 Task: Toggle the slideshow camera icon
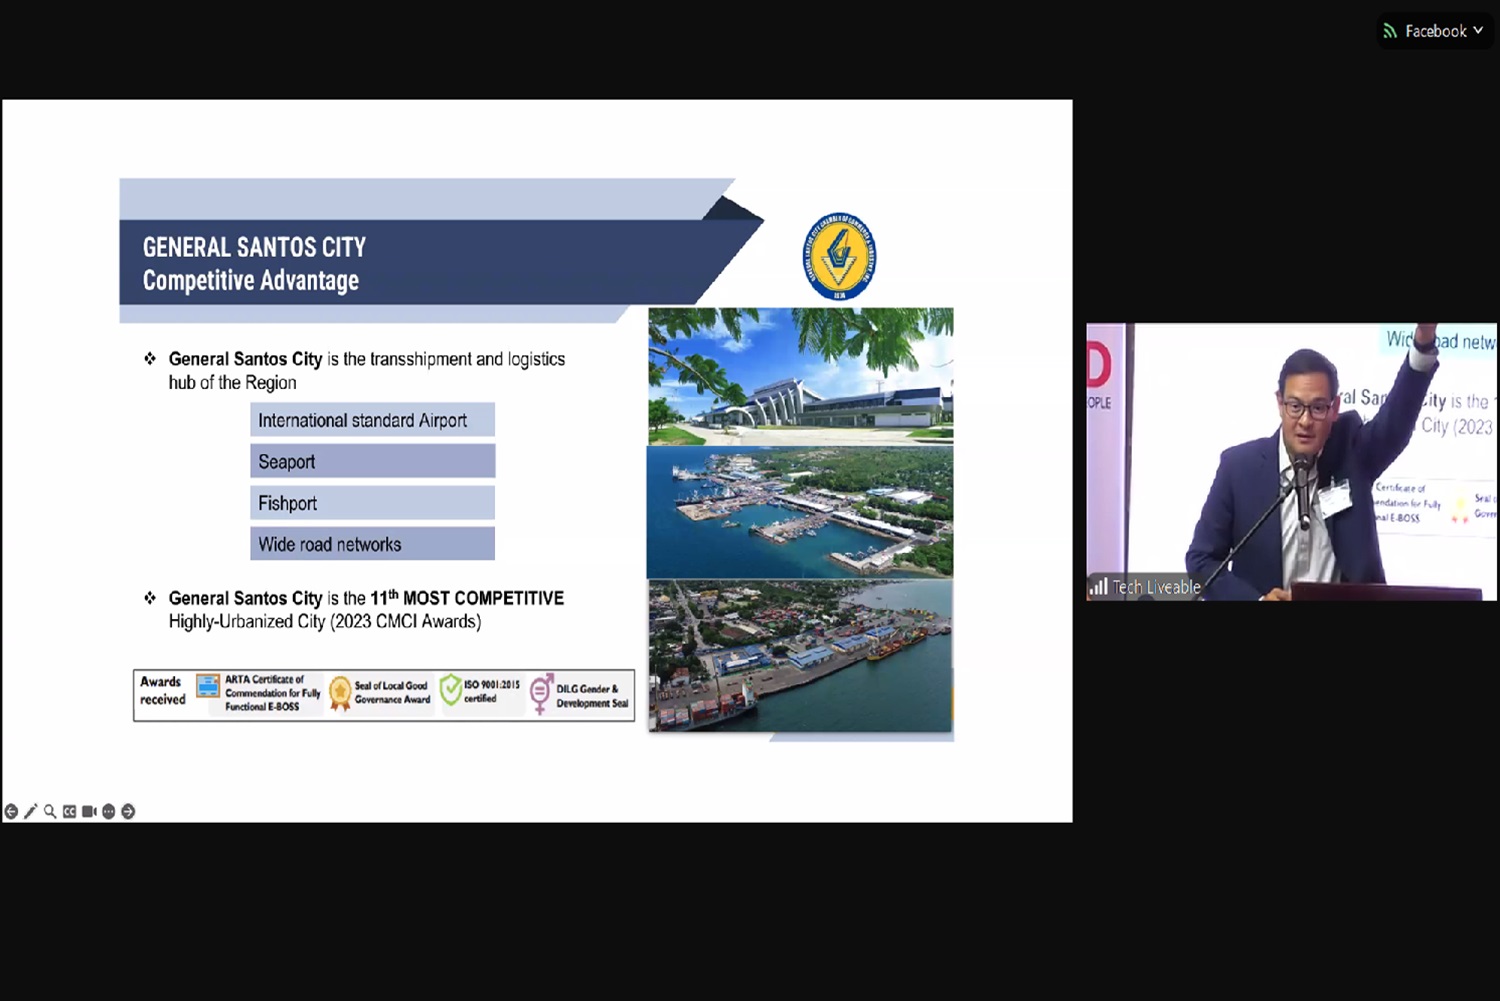point(89,812)
